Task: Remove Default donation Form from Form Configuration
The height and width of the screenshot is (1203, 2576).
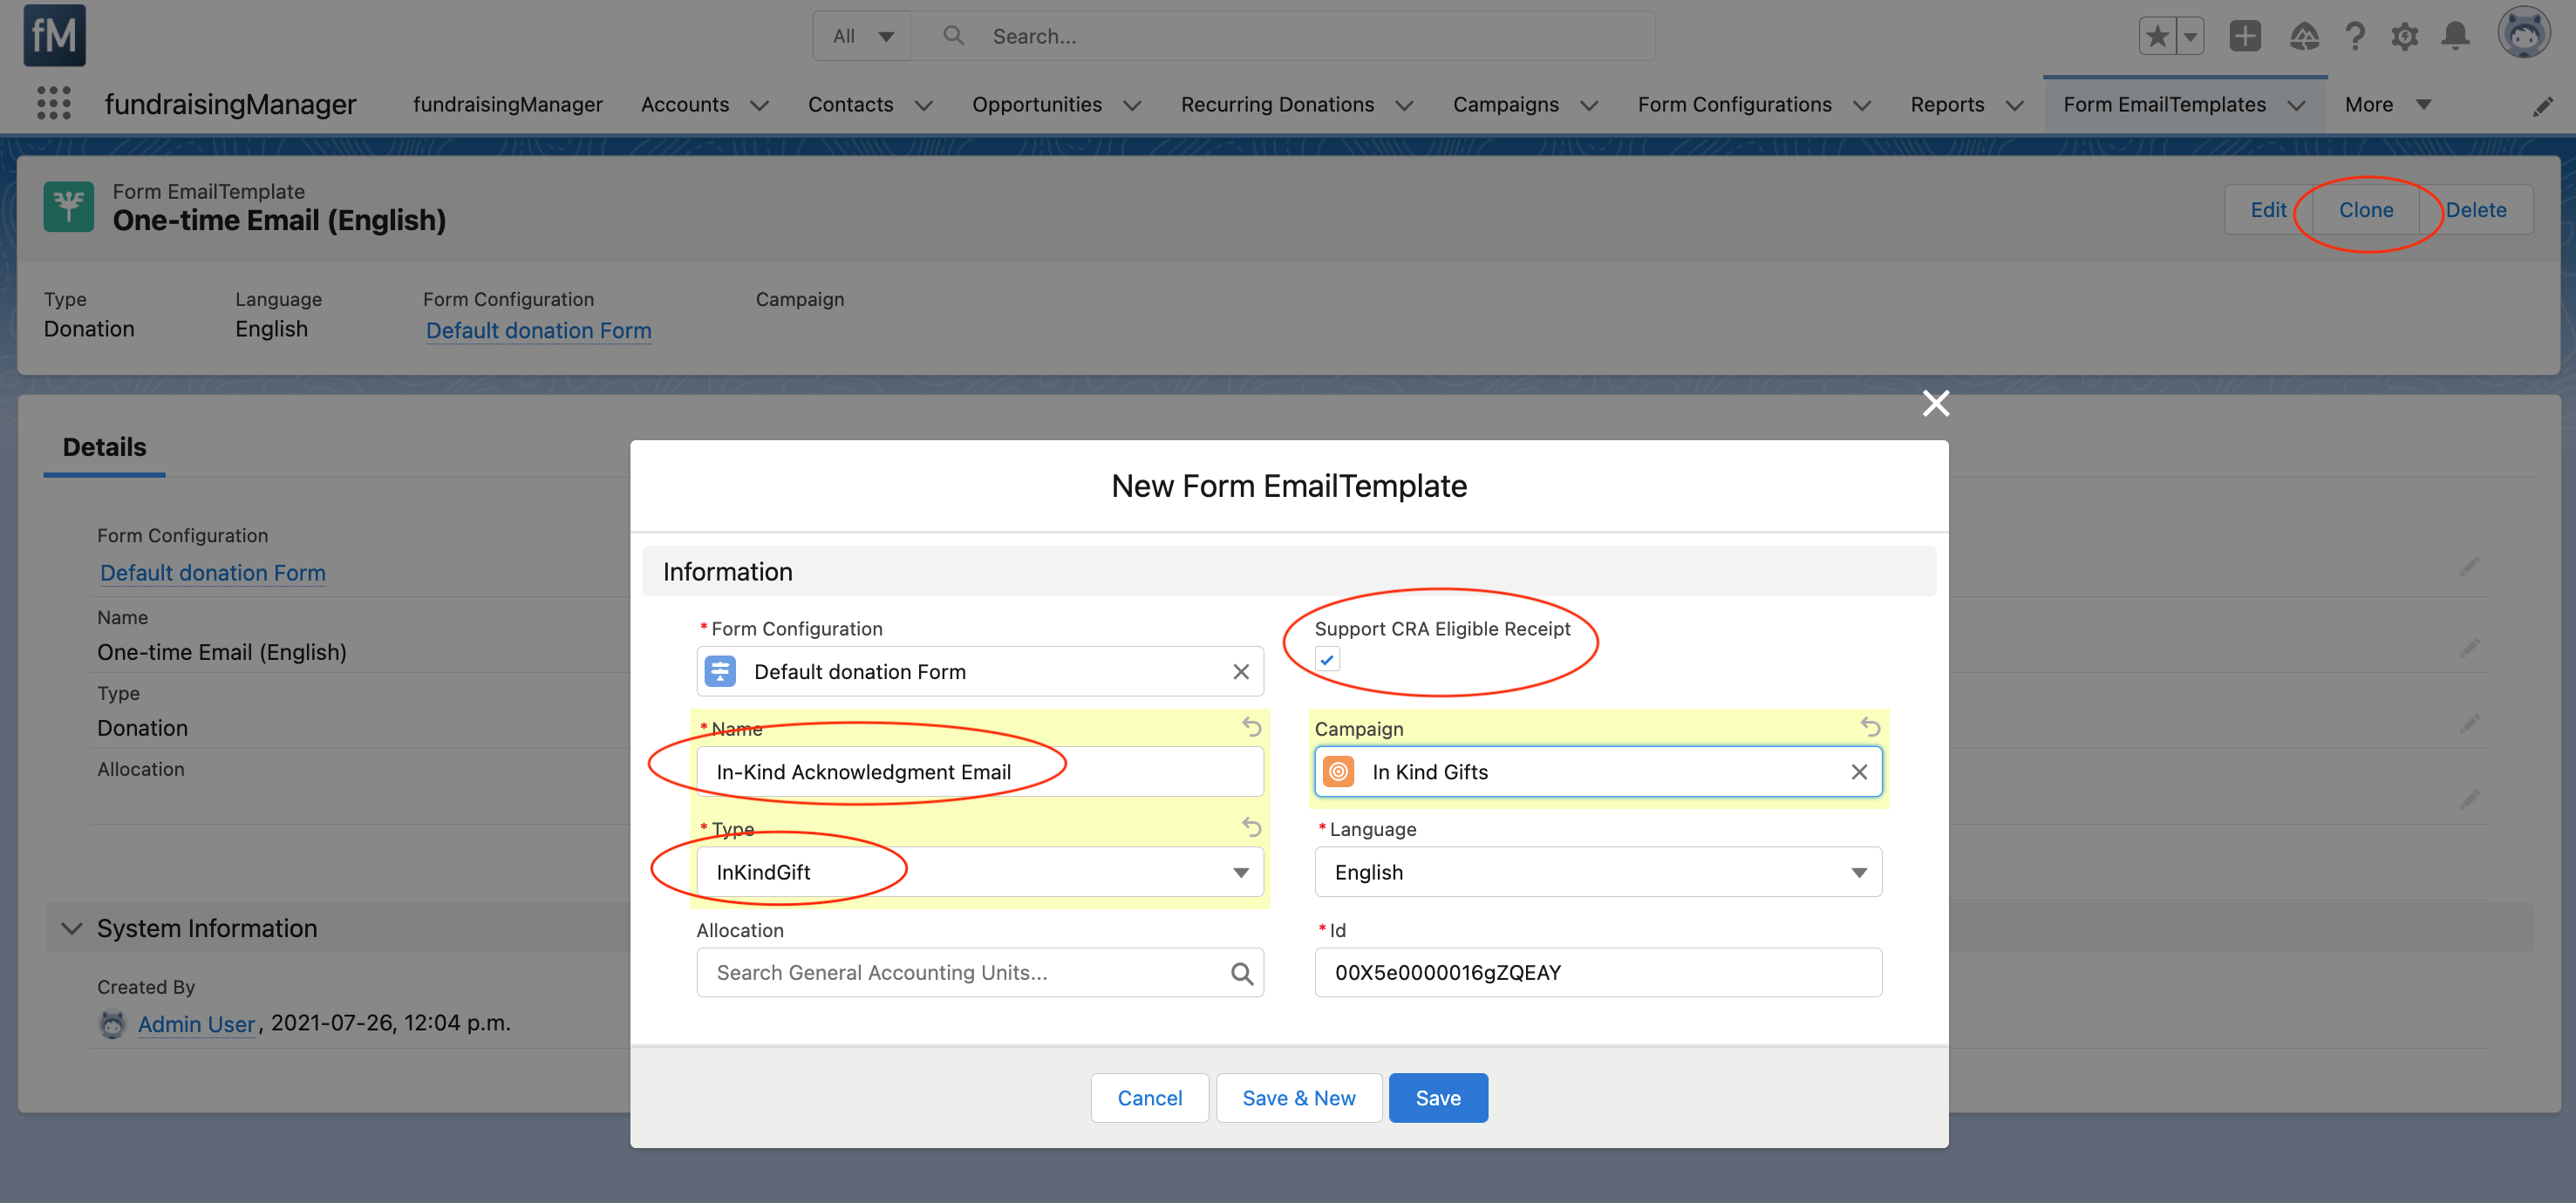Action: 1240,672
